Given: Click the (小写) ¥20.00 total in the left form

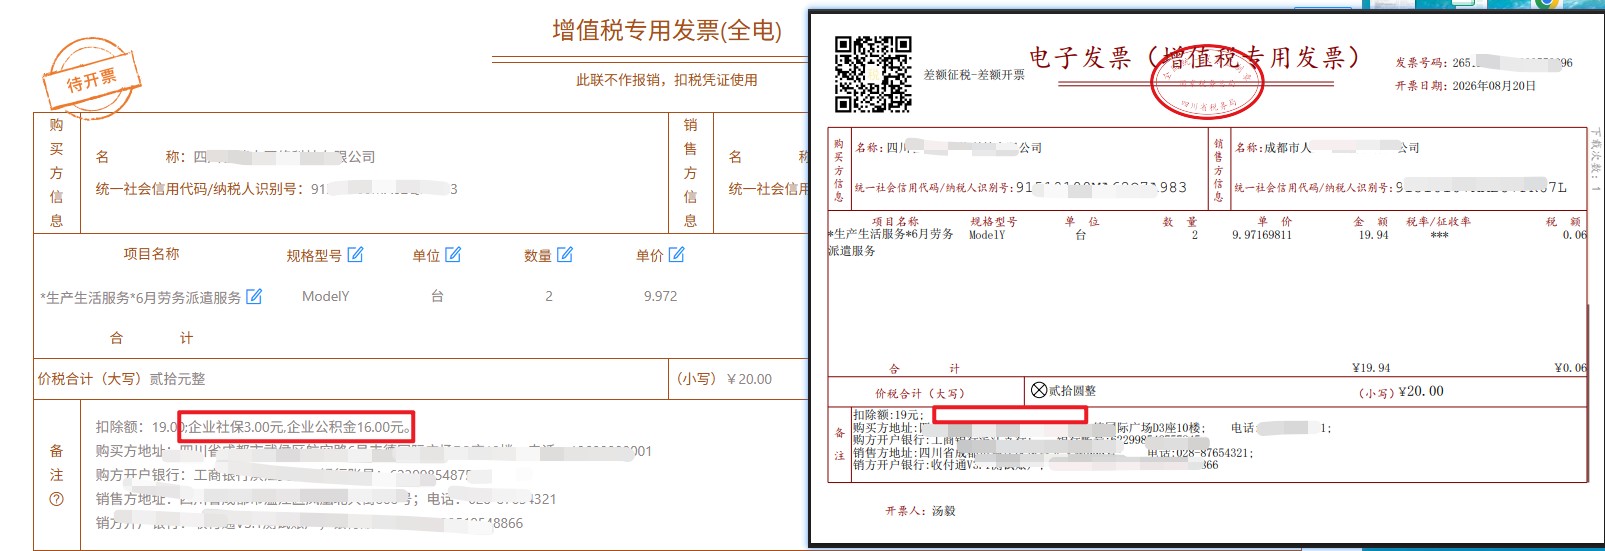Looking at the screenshot, I should (x=725, y=379).
